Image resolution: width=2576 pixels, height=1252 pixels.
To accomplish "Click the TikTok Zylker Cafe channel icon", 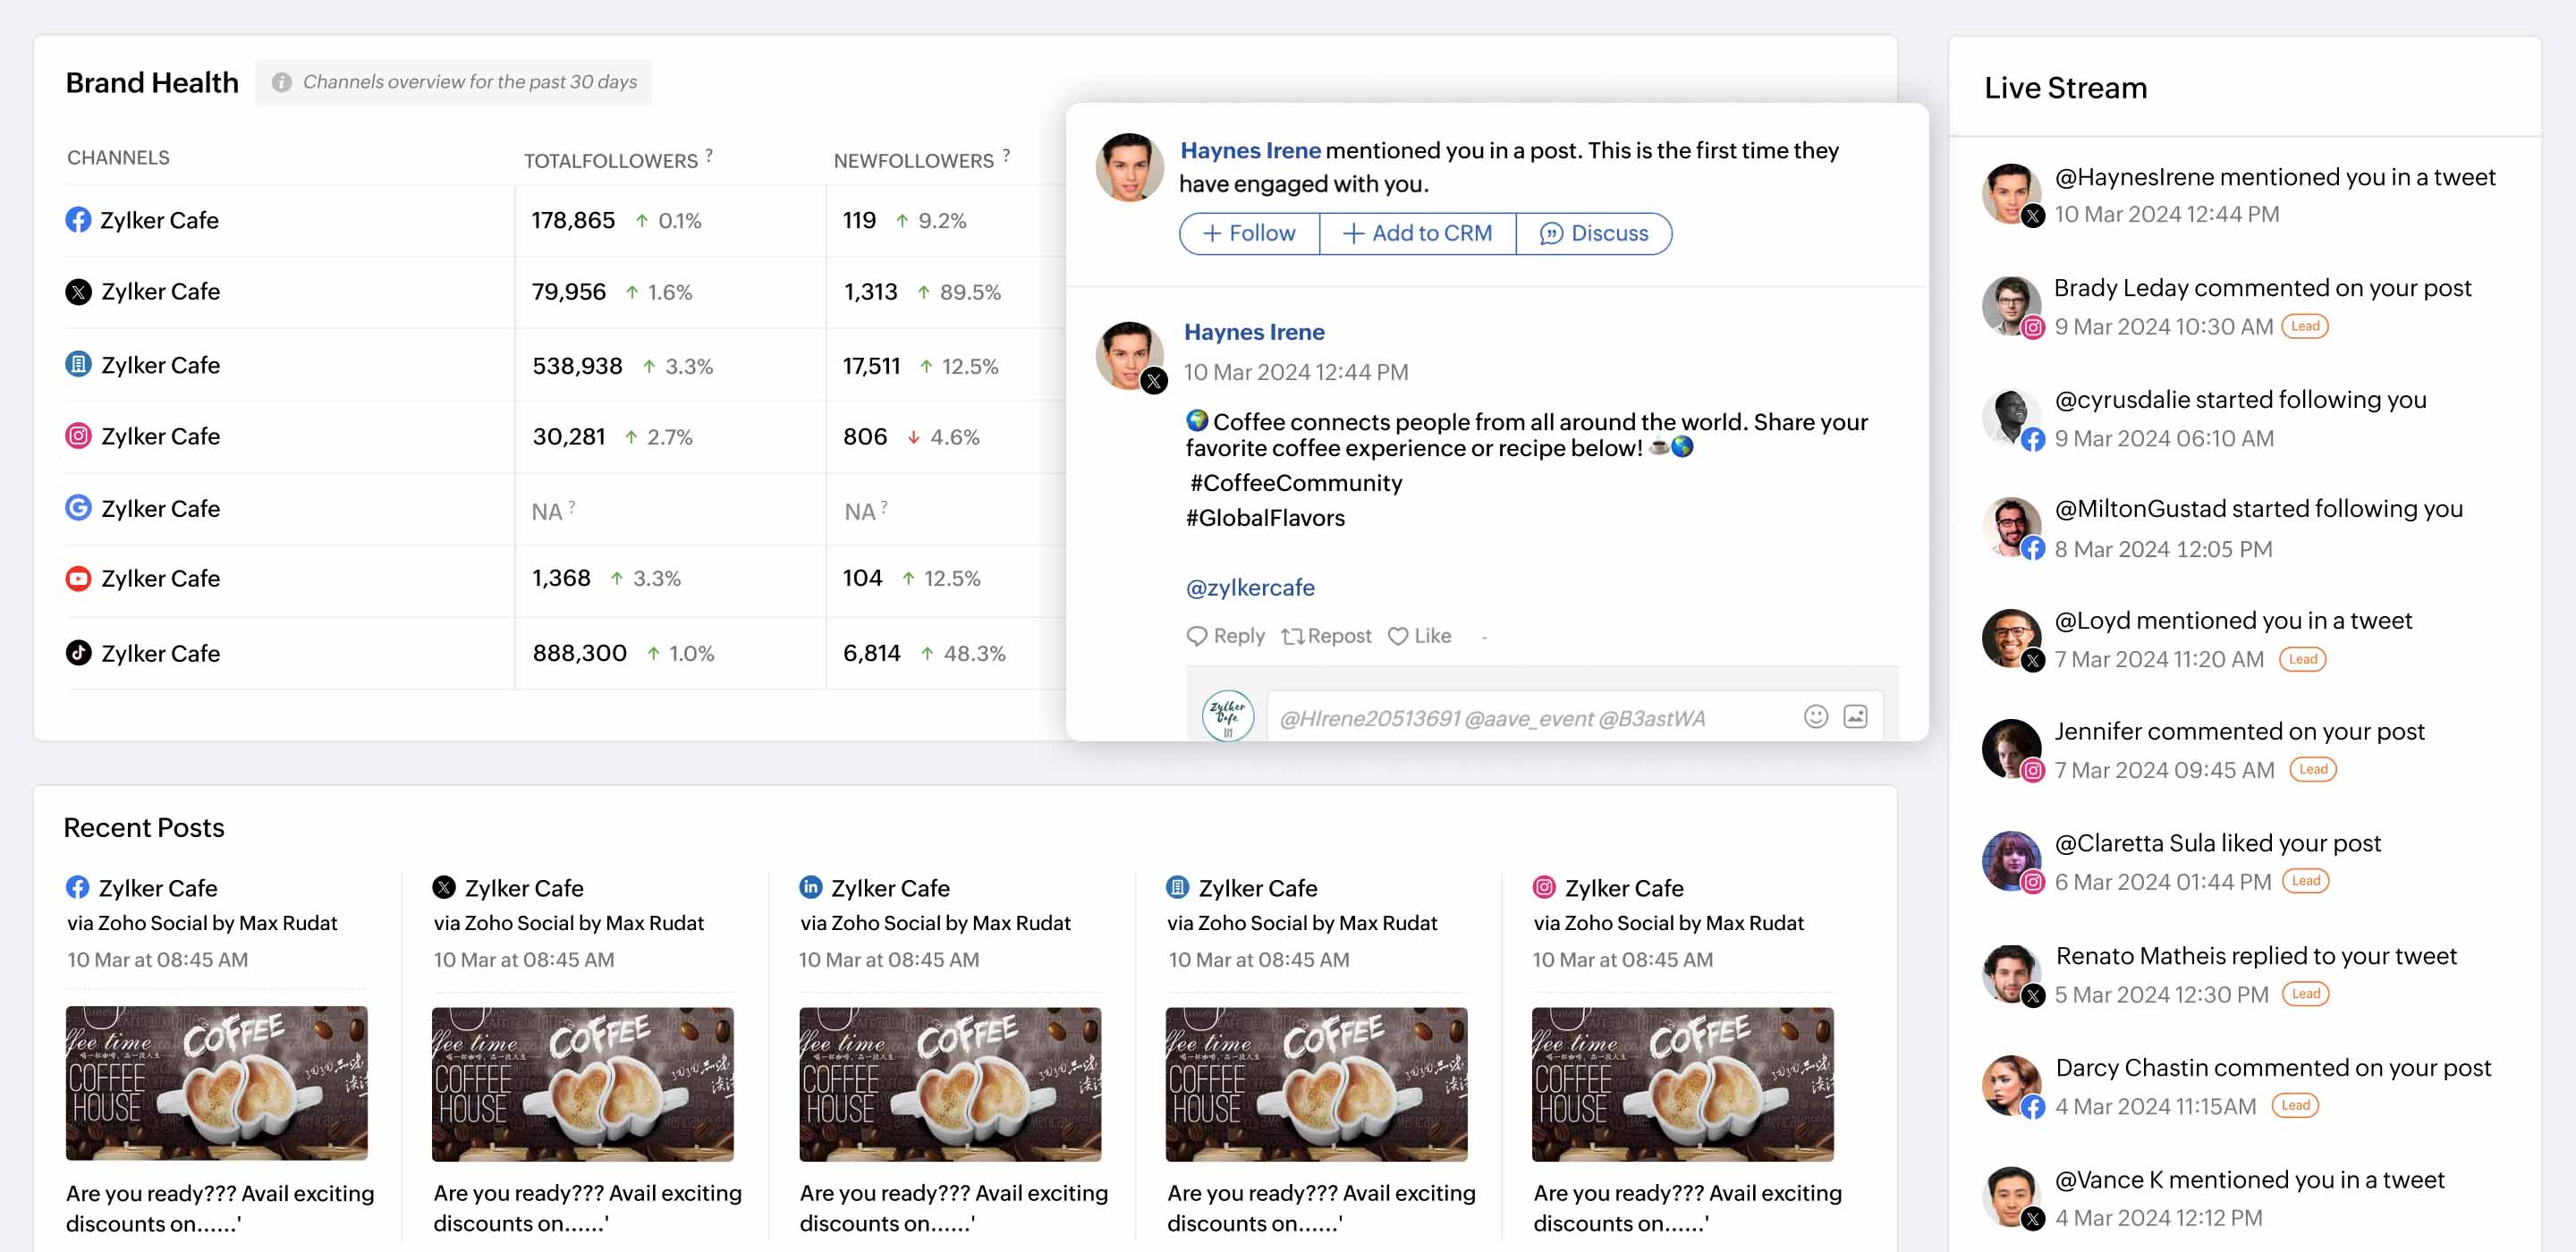I will pos(78,653).
